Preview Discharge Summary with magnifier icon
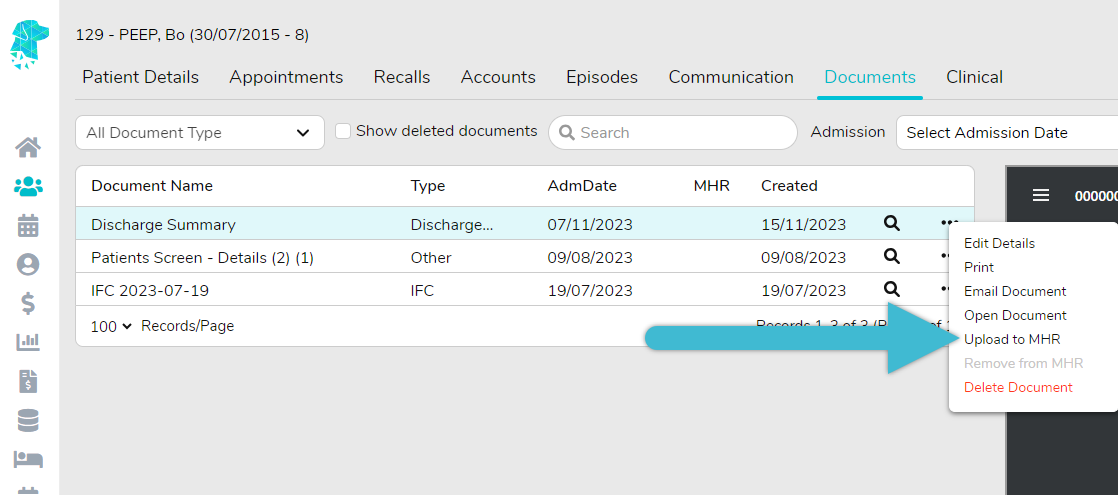Screen dimensions: 1118x495 pos(891,224)
